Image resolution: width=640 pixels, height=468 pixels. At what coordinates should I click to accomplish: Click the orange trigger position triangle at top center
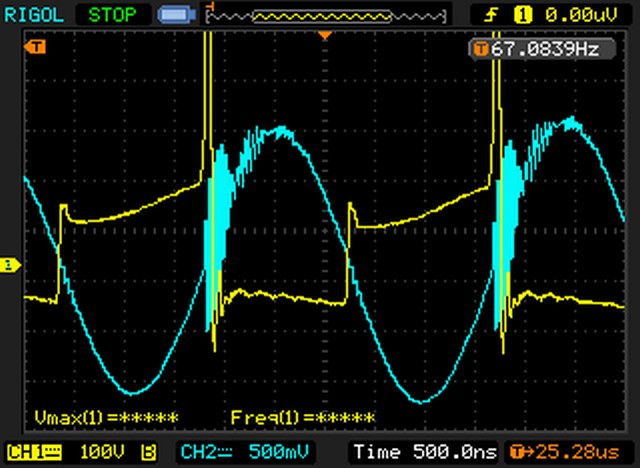click(324, 37)
